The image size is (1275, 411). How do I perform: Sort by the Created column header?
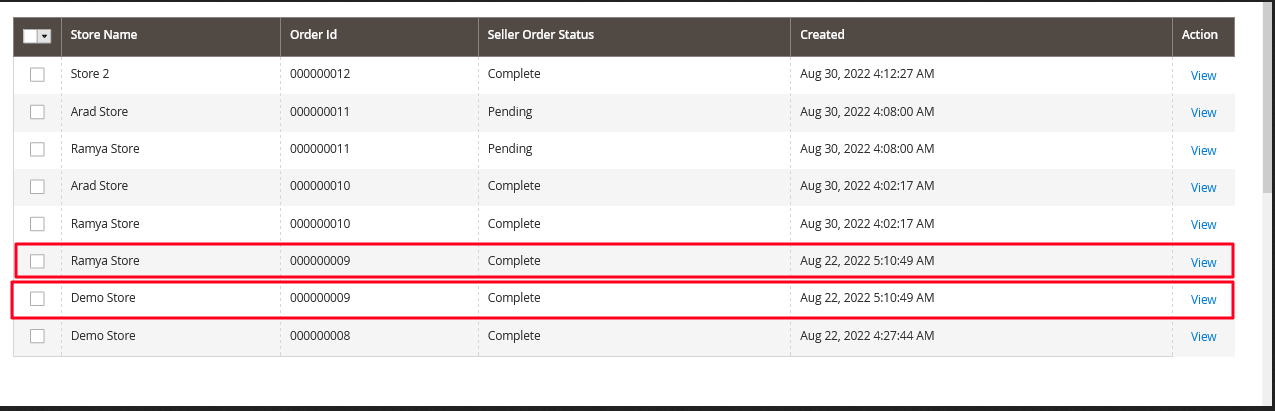(x=982, y=36)
